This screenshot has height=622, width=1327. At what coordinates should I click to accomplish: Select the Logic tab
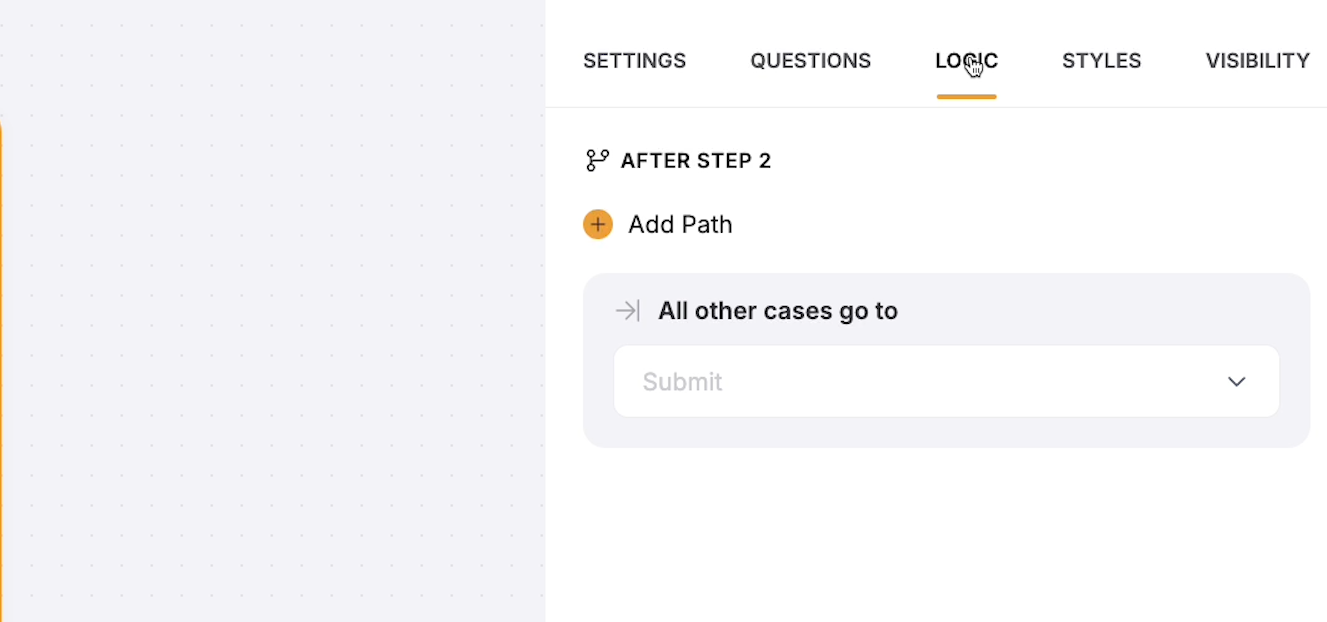pos(966,61)
